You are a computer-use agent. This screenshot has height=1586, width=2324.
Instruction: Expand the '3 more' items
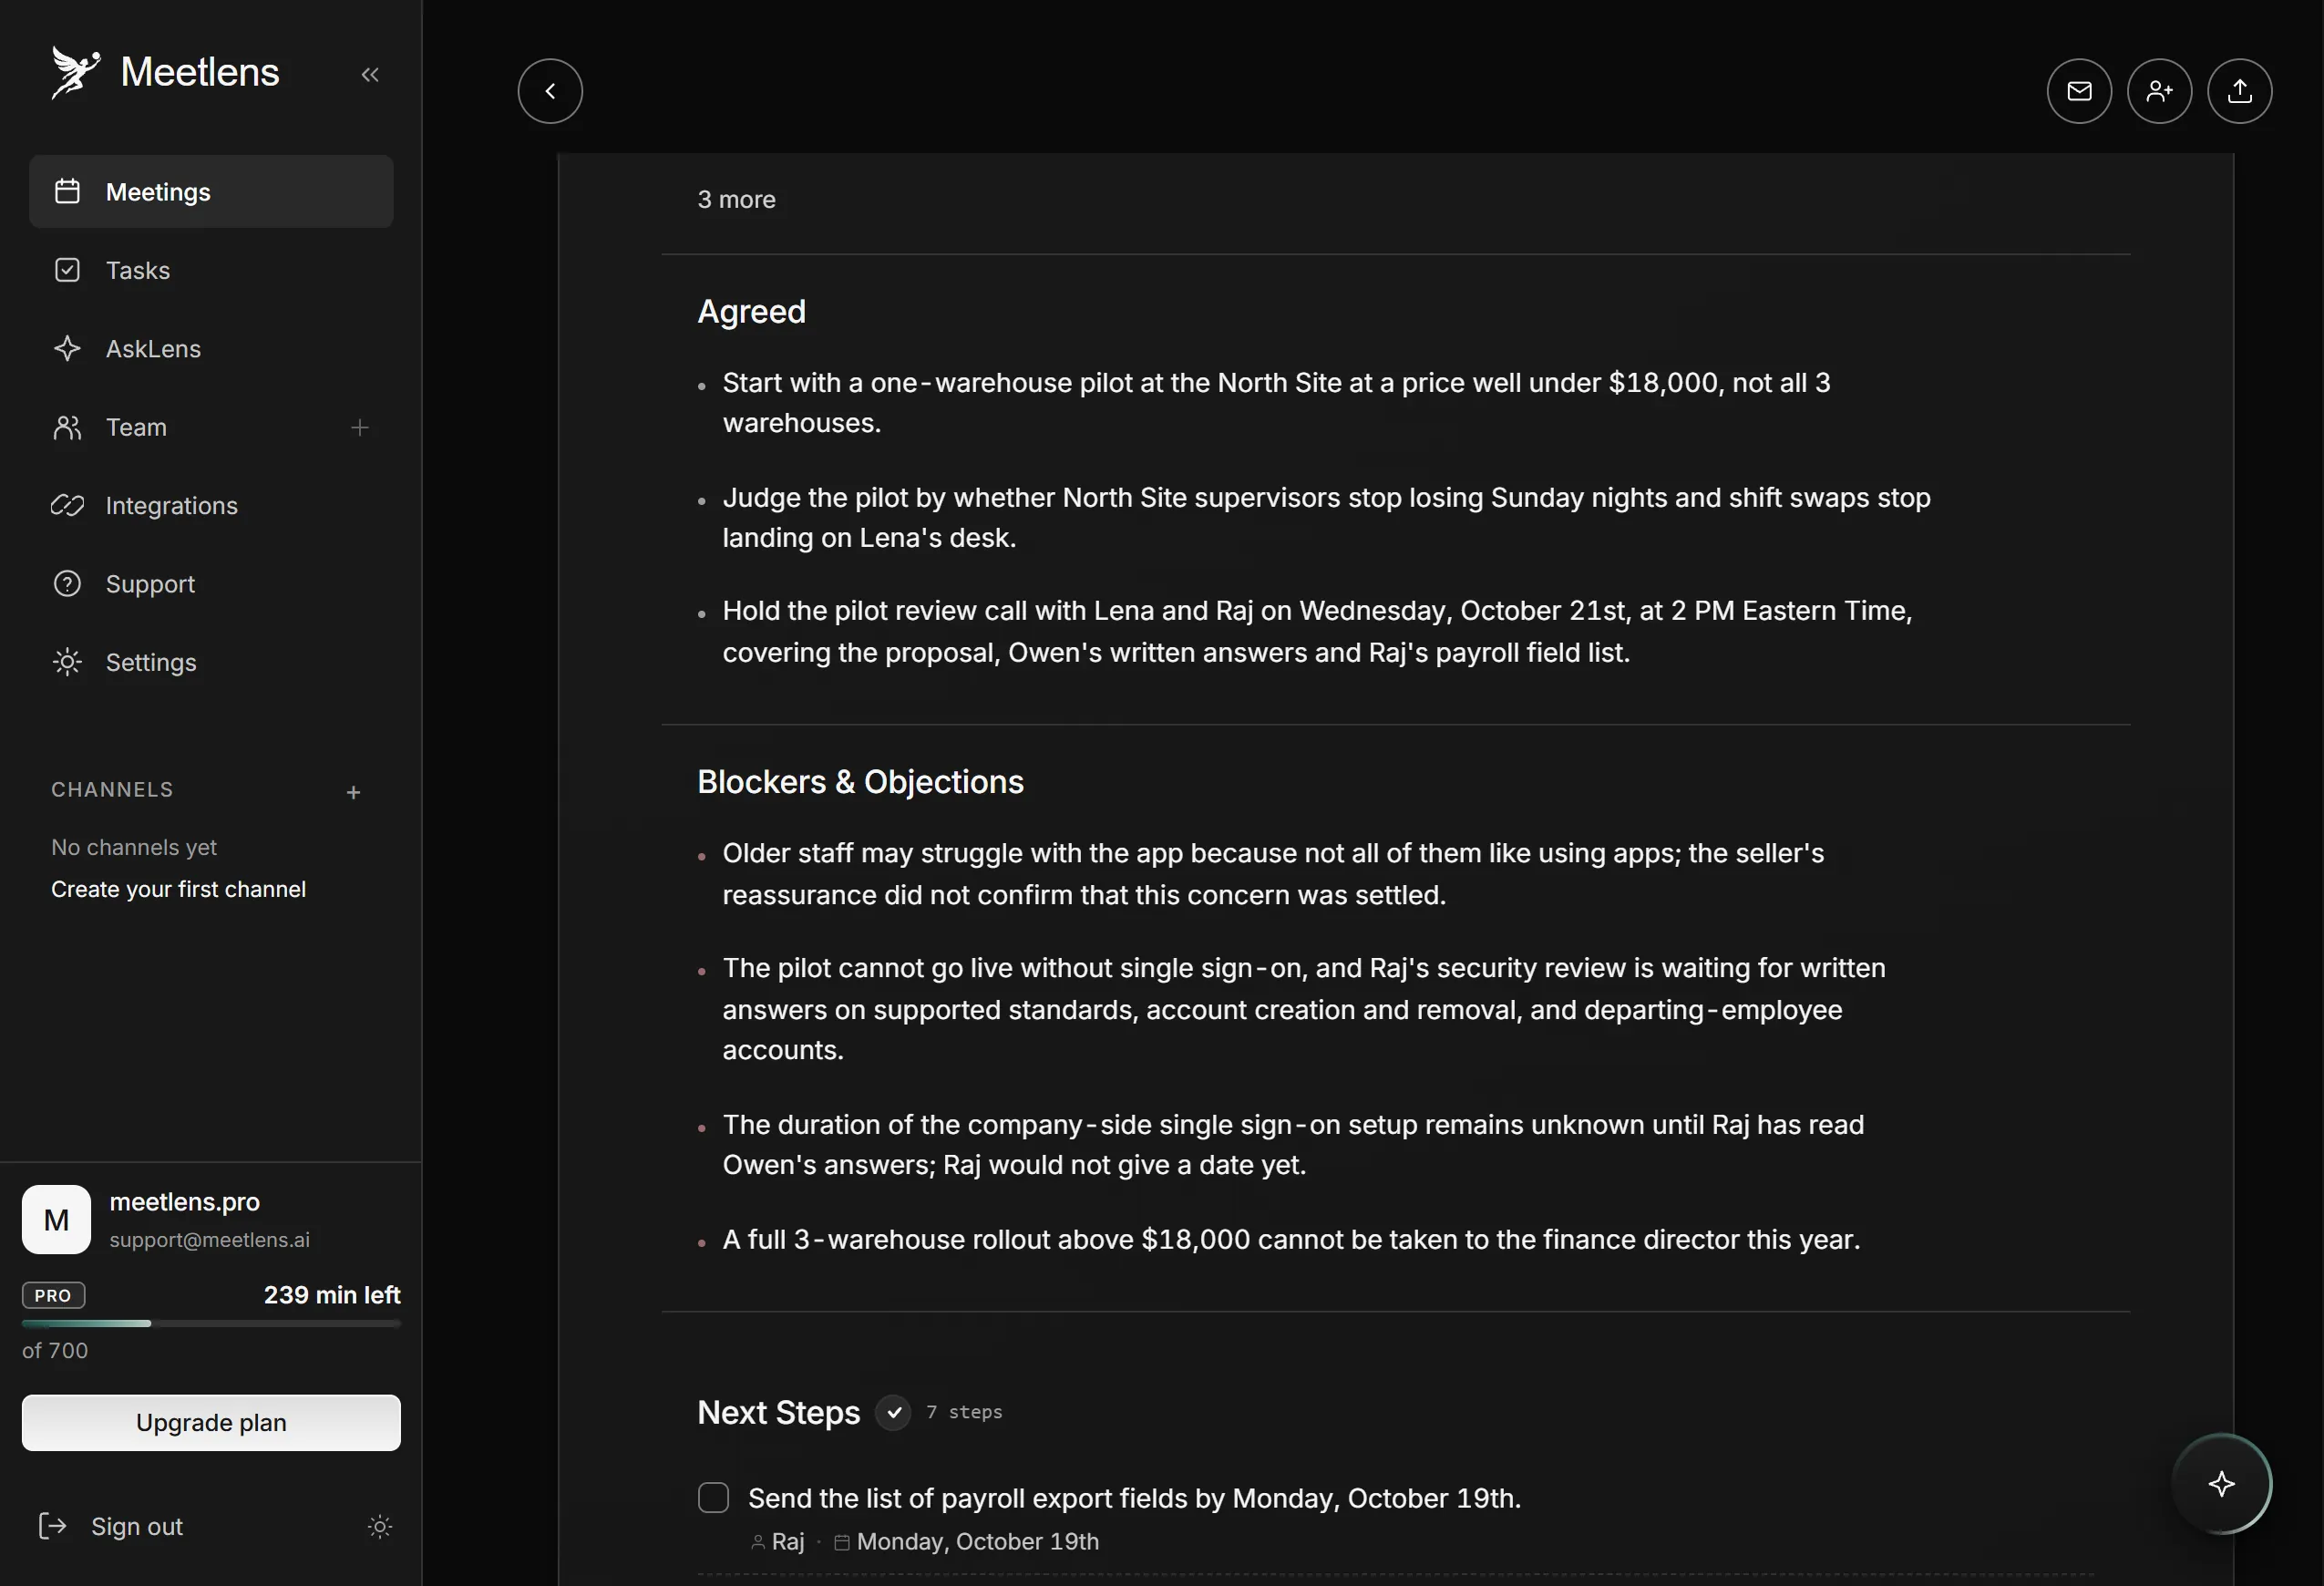(x=736, y=199)
